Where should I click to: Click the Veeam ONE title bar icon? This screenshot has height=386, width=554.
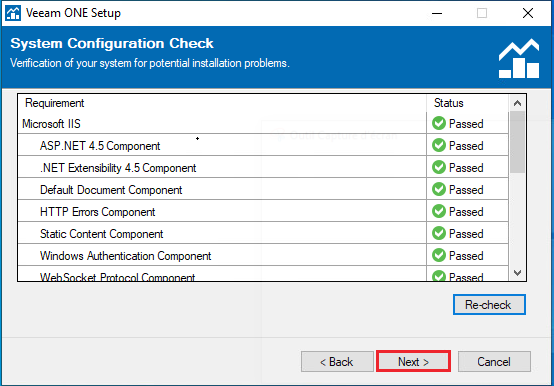coord(13,13)
